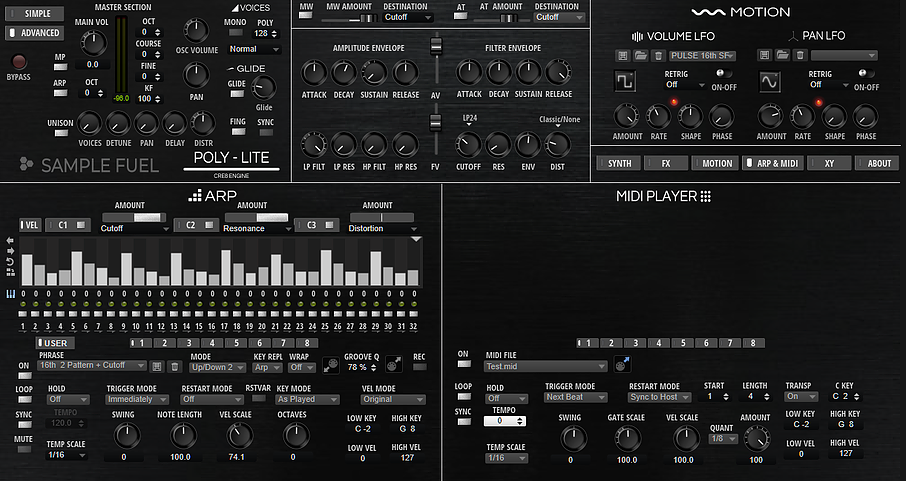
Task: Toggle MONO voice mode
Action: click(235, 32)
